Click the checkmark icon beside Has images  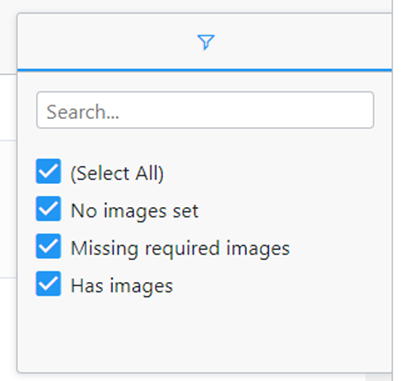[x=49, y=284]
